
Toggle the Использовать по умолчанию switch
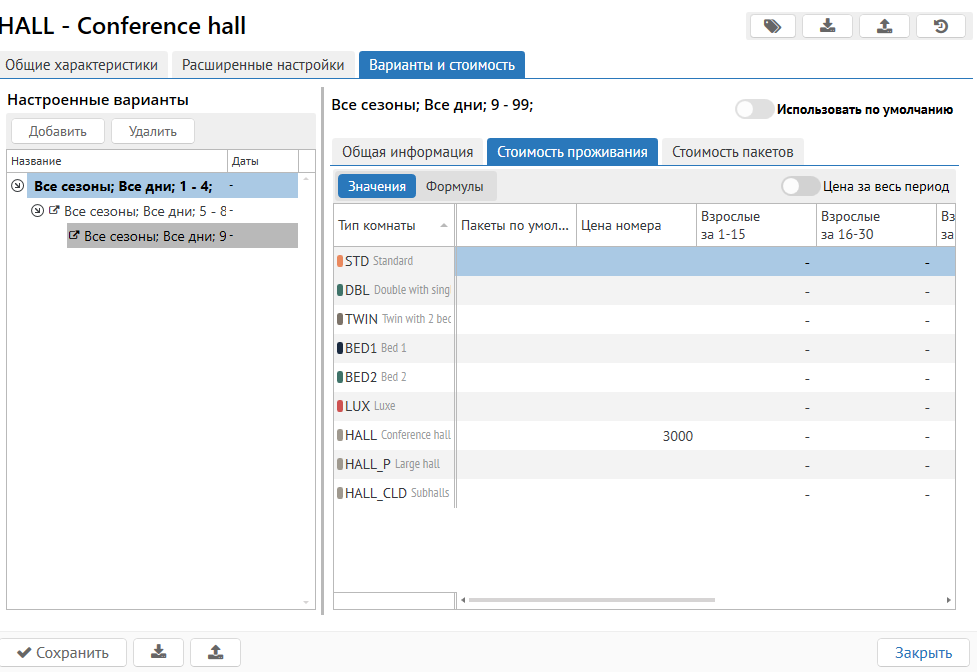(754, 110)
